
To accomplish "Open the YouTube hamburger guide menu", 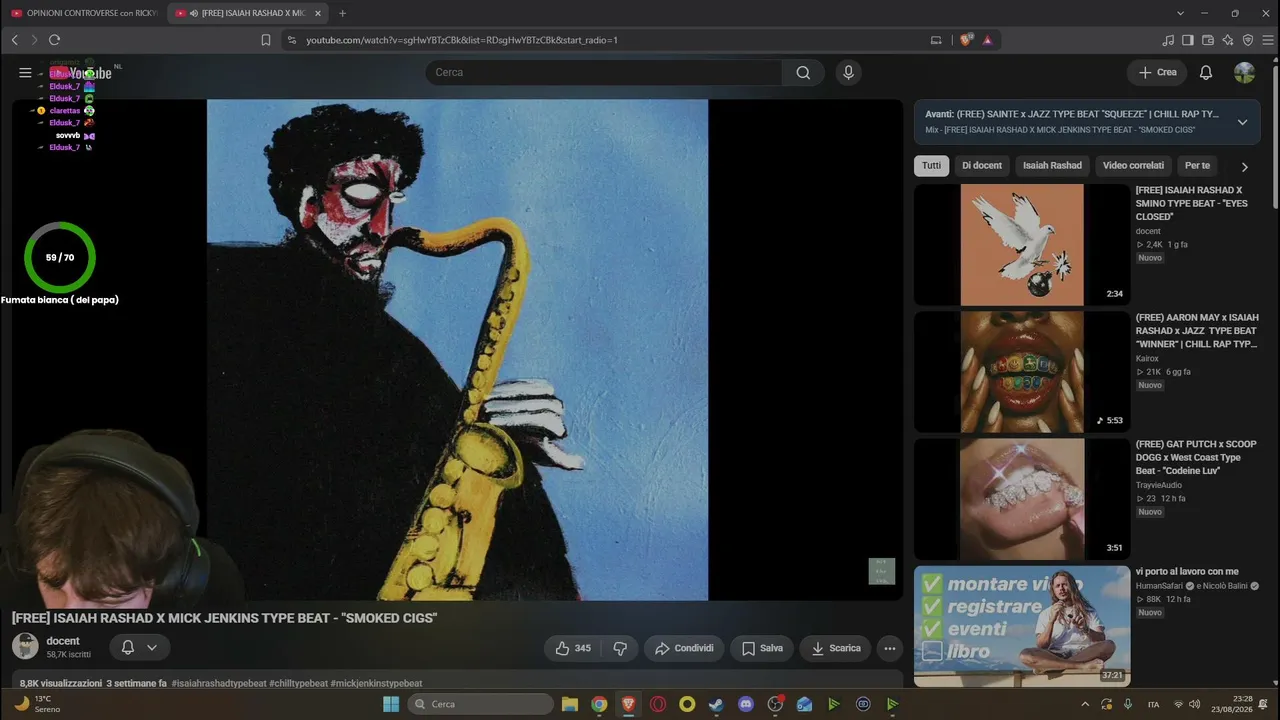I will [25, 72].
